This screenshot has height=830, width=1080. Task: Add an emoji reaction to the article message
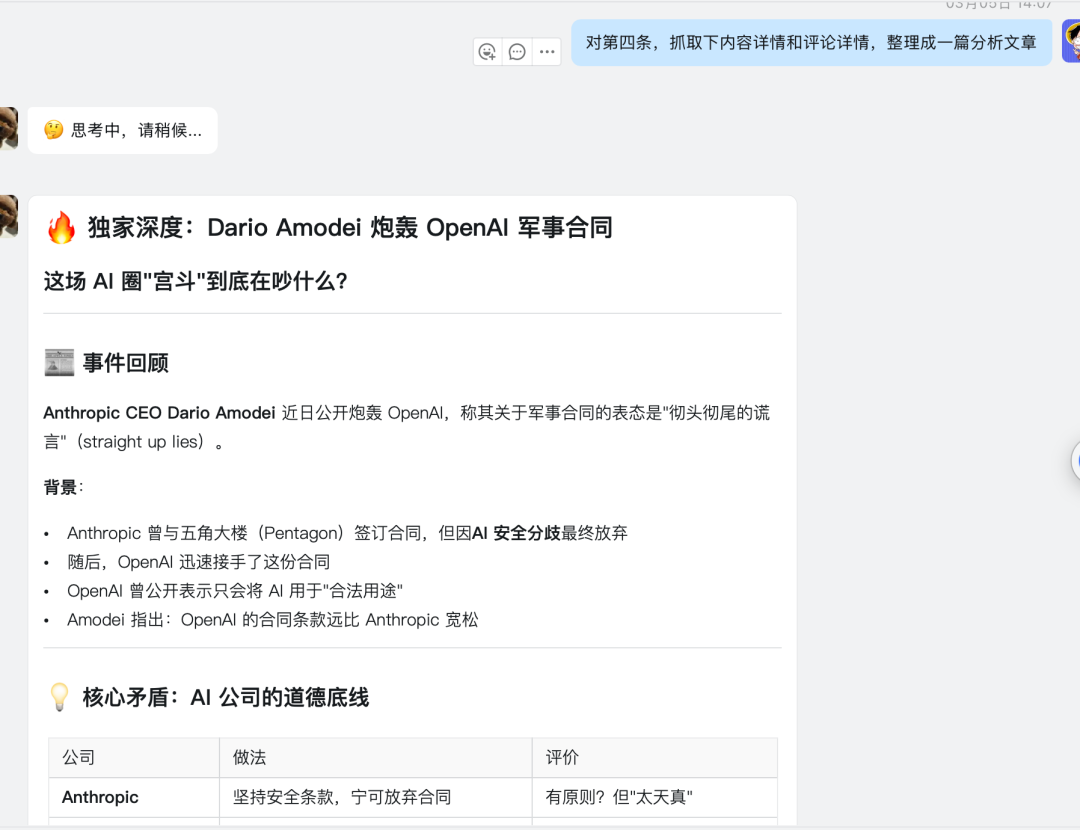coord(487,51)
